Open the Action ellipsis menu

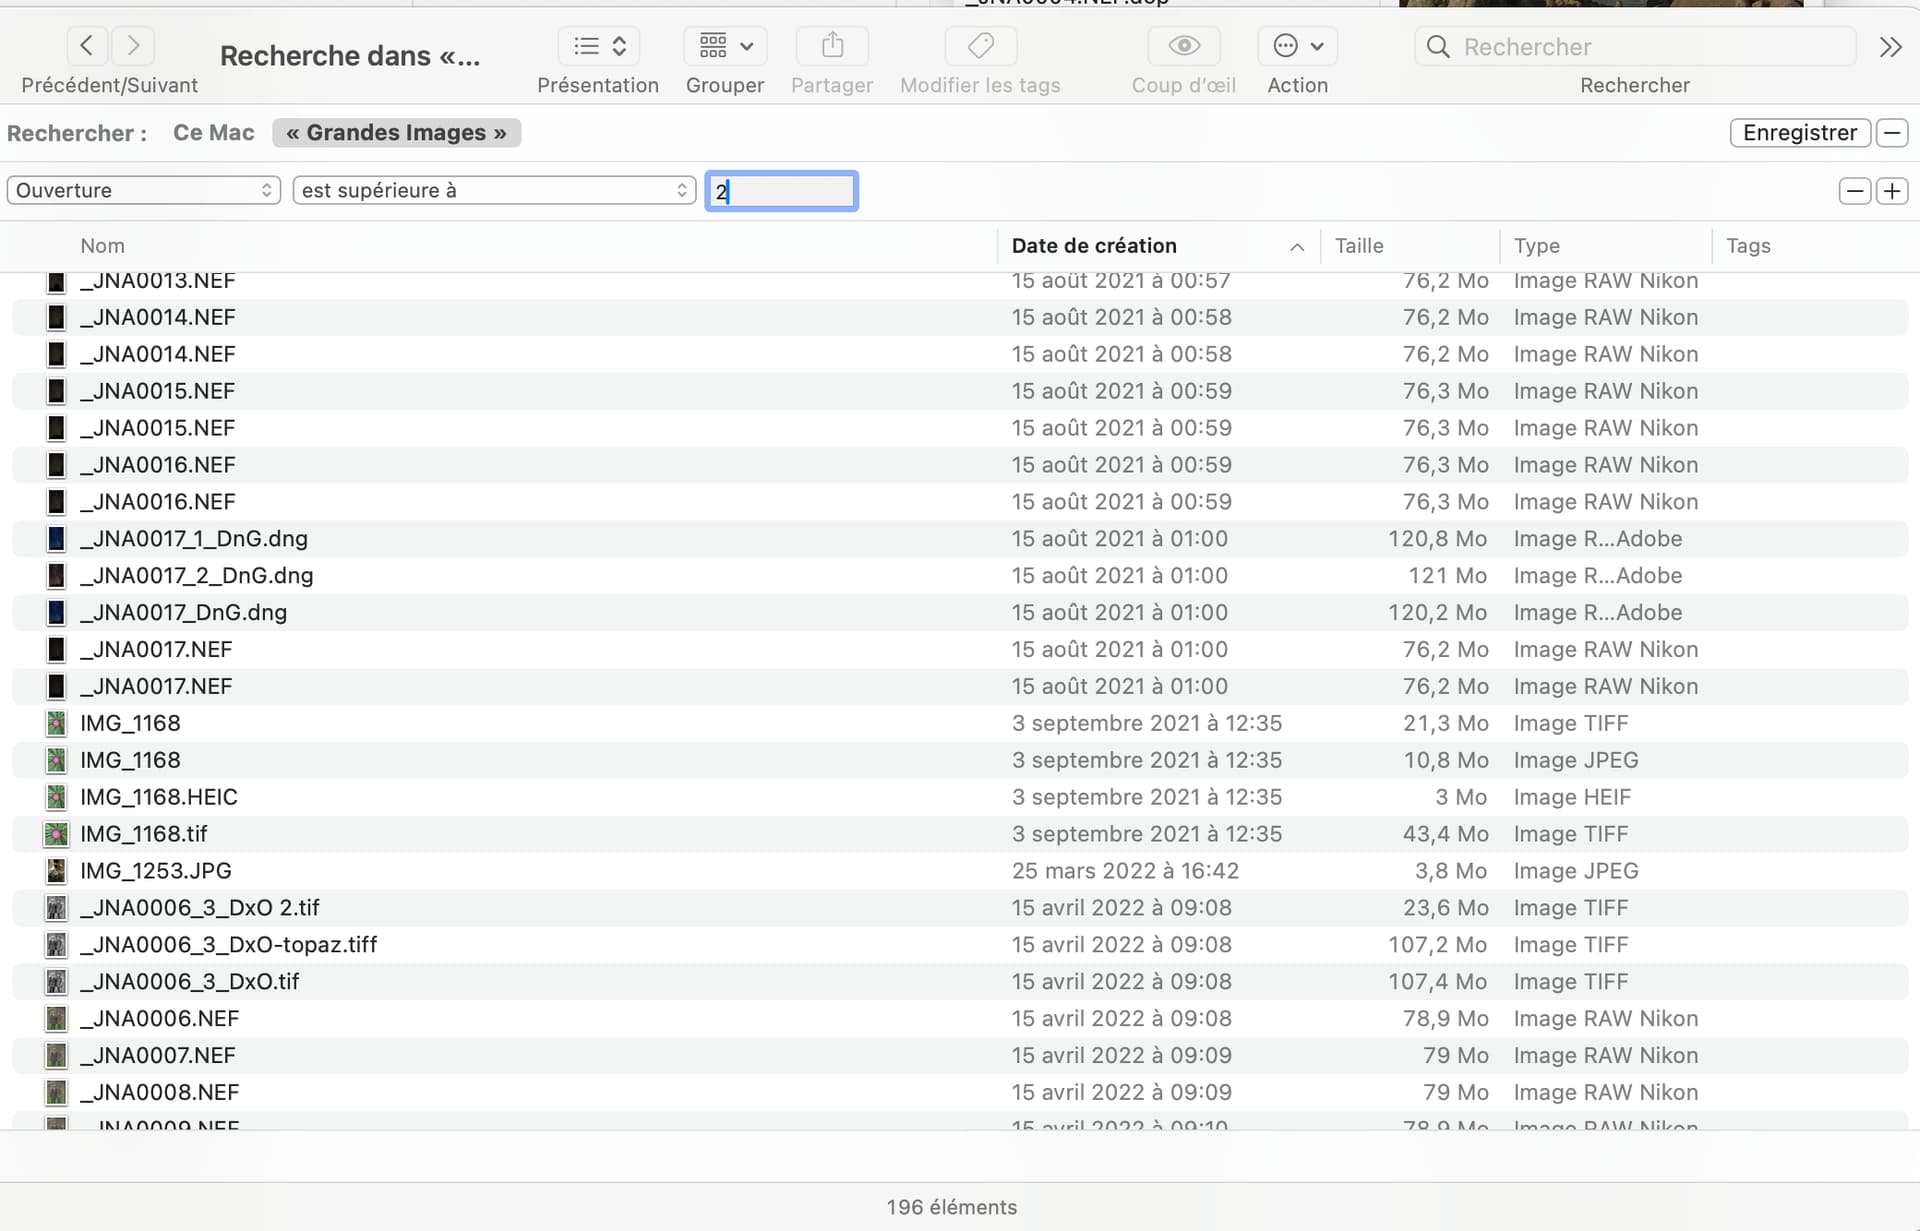(x=1297, y=46)
